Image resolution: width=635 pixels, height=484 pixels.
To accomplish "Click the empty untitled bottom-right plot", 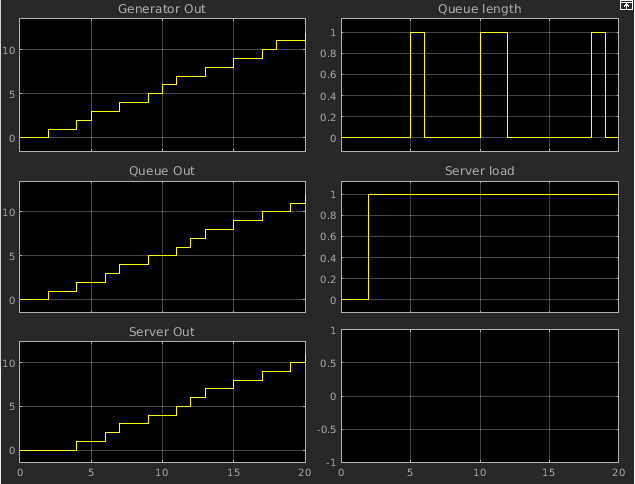I will click(479, 396).
